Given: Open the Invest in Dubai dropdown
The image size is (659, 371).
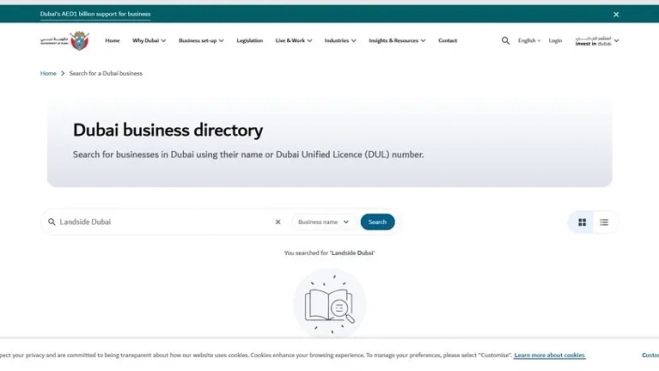Looking at the screenshot, I should pos(597,41).
